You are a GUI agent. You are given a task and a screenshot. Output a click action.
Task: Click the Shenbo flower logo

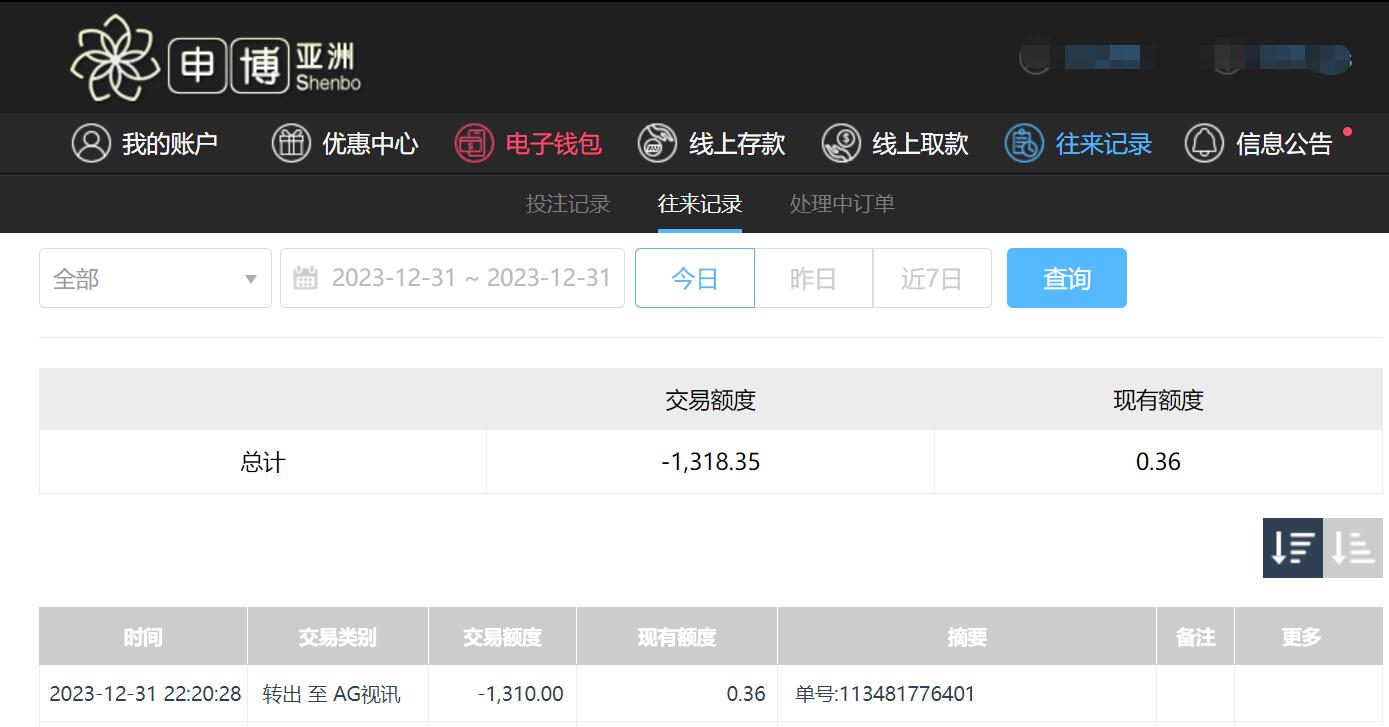[115, 58]
